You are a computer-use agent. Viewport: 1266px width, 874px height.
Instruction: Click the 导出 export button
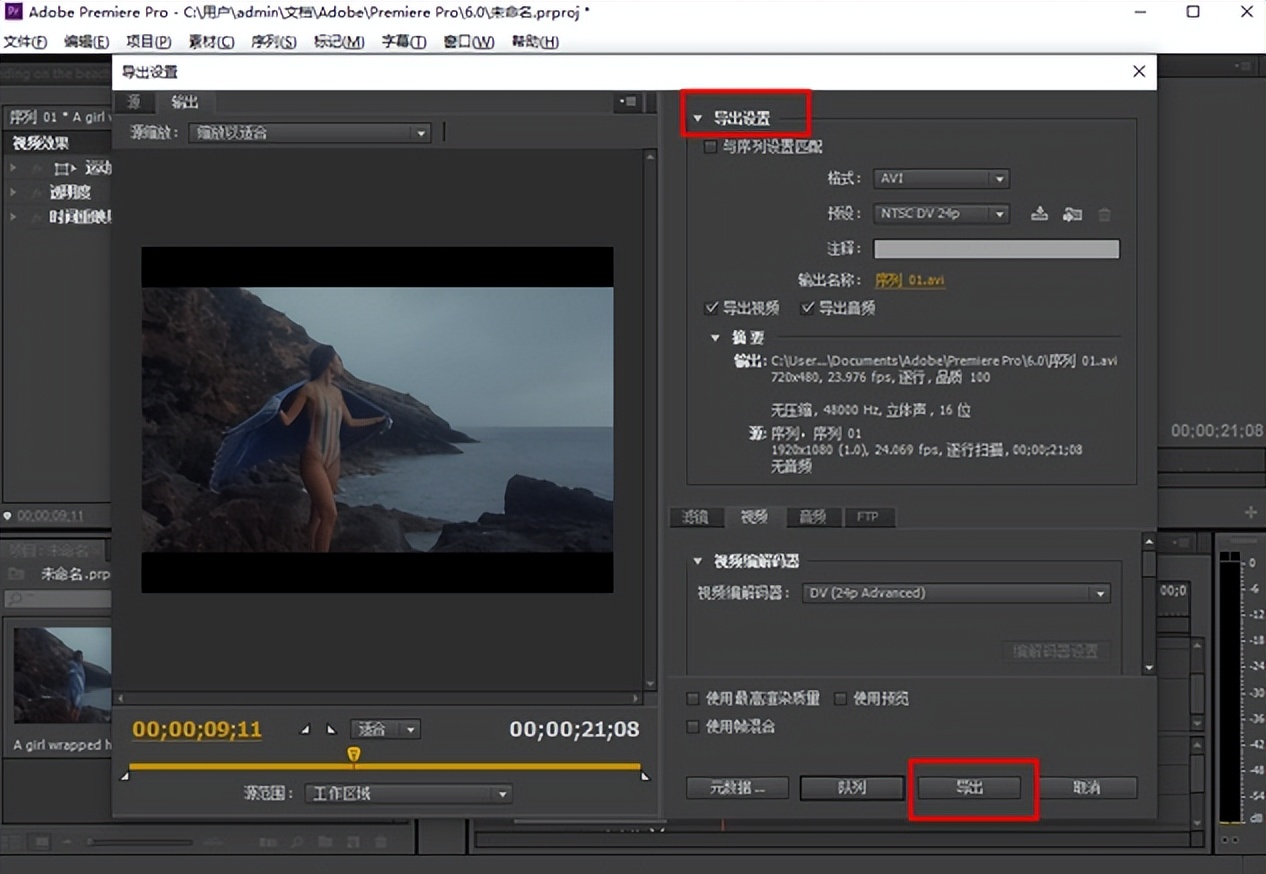pyautogui.click(x=971, y=788)
